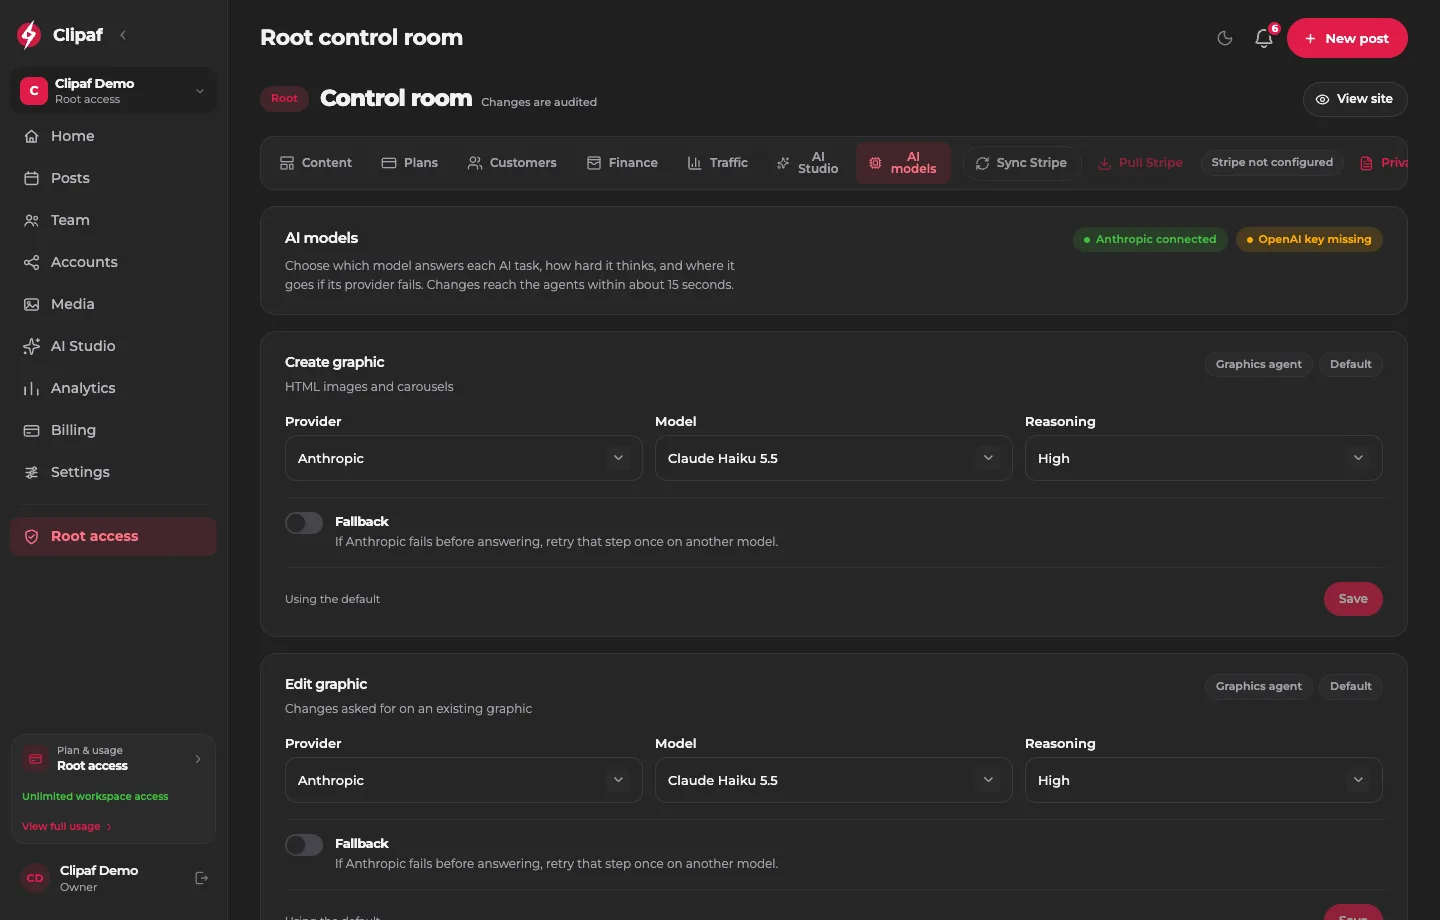Click the Clipaf lightning logo icon
This screenshot has height=920, width=1440.
29,35
